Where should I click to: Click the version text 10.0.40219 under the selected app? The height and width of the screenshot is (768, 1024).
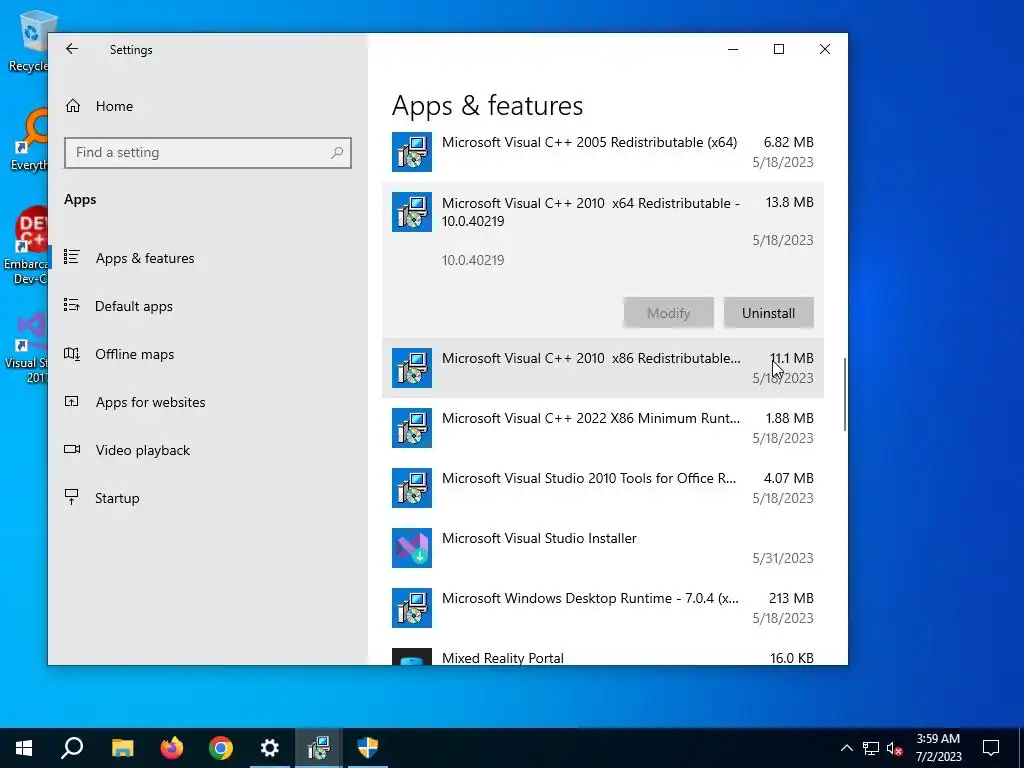coord(473,260)
